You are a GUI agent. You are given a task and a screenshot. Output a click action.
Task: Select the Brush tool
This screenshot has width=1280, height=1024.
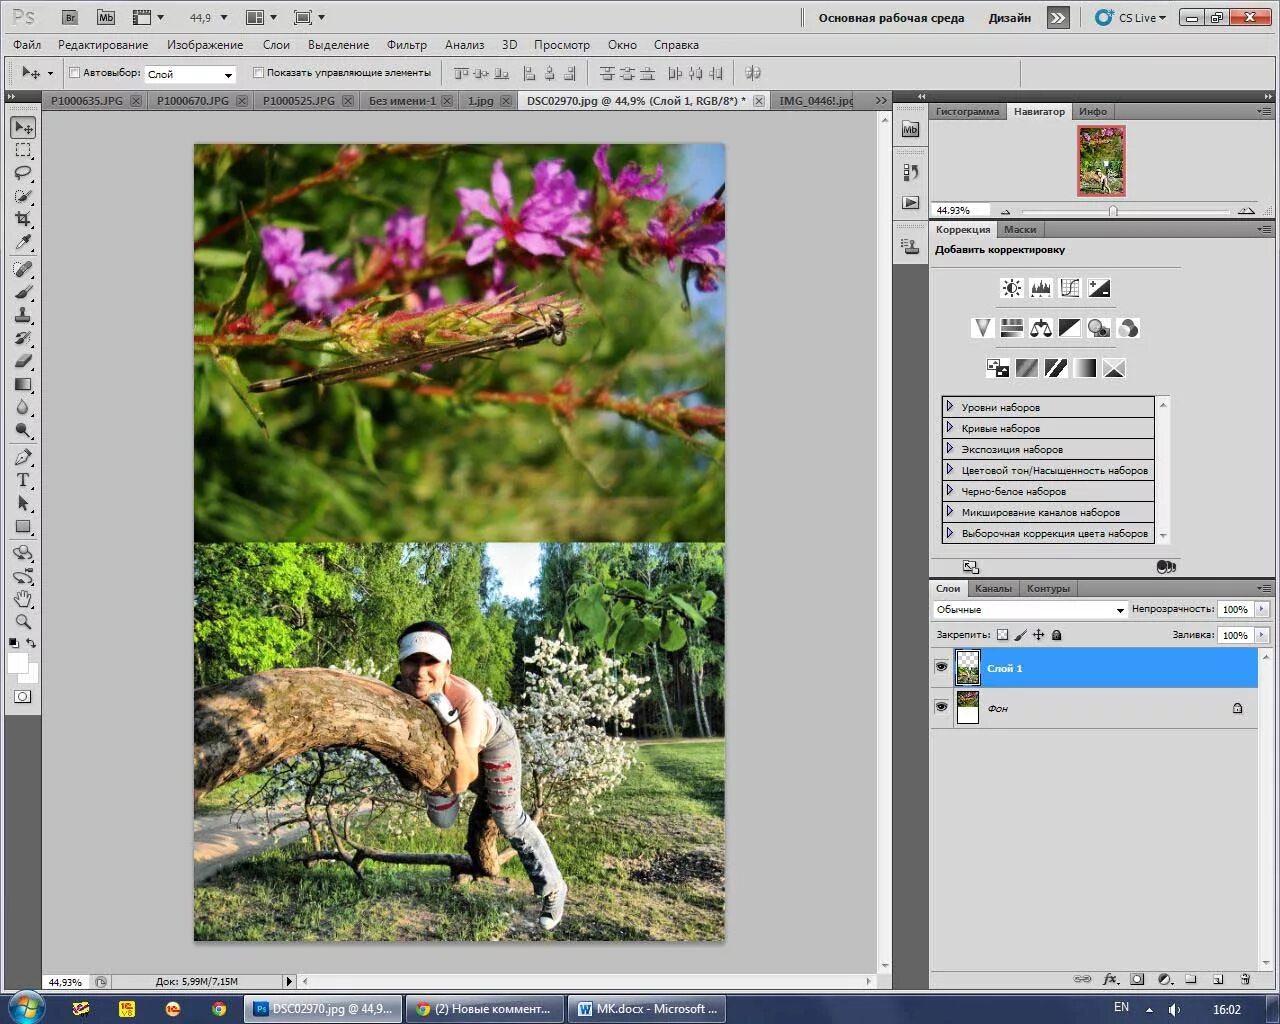(23, 293)
